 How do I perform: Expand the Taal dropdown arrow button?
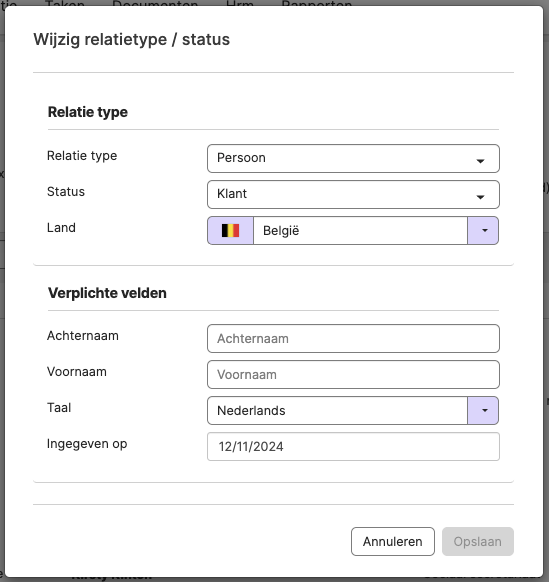pos(483,411)
